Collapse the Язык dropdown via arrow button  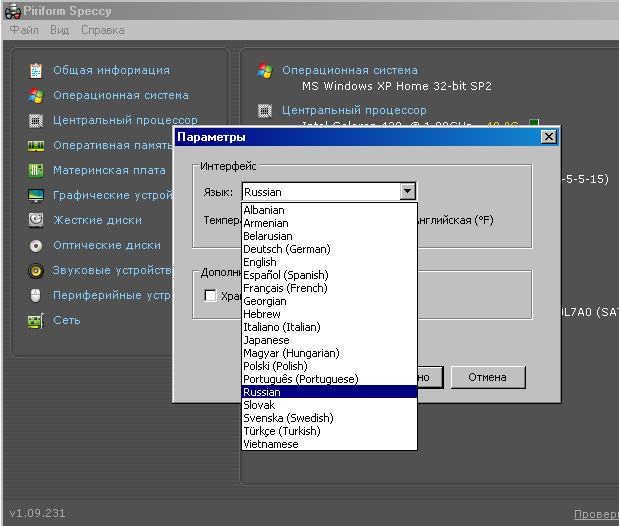coord(408,192)
